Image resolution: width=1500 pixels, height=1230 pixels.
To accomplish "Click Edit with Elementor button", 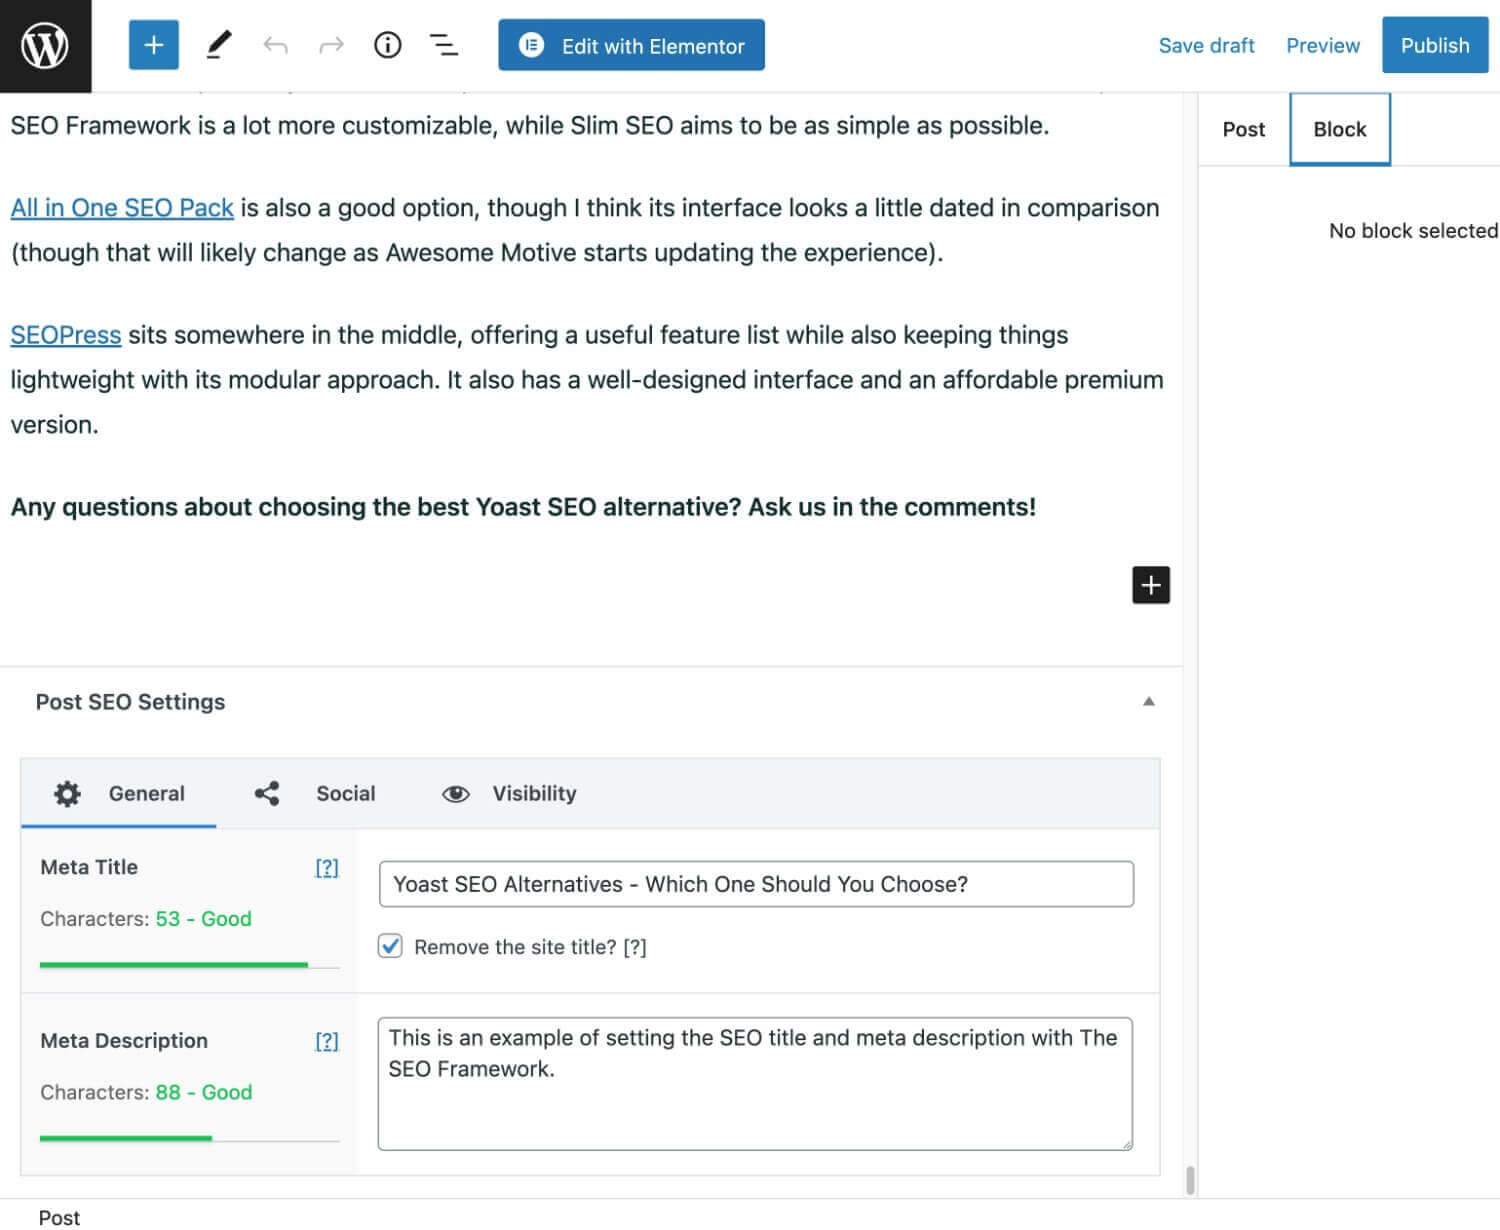I will click(631, 45).
